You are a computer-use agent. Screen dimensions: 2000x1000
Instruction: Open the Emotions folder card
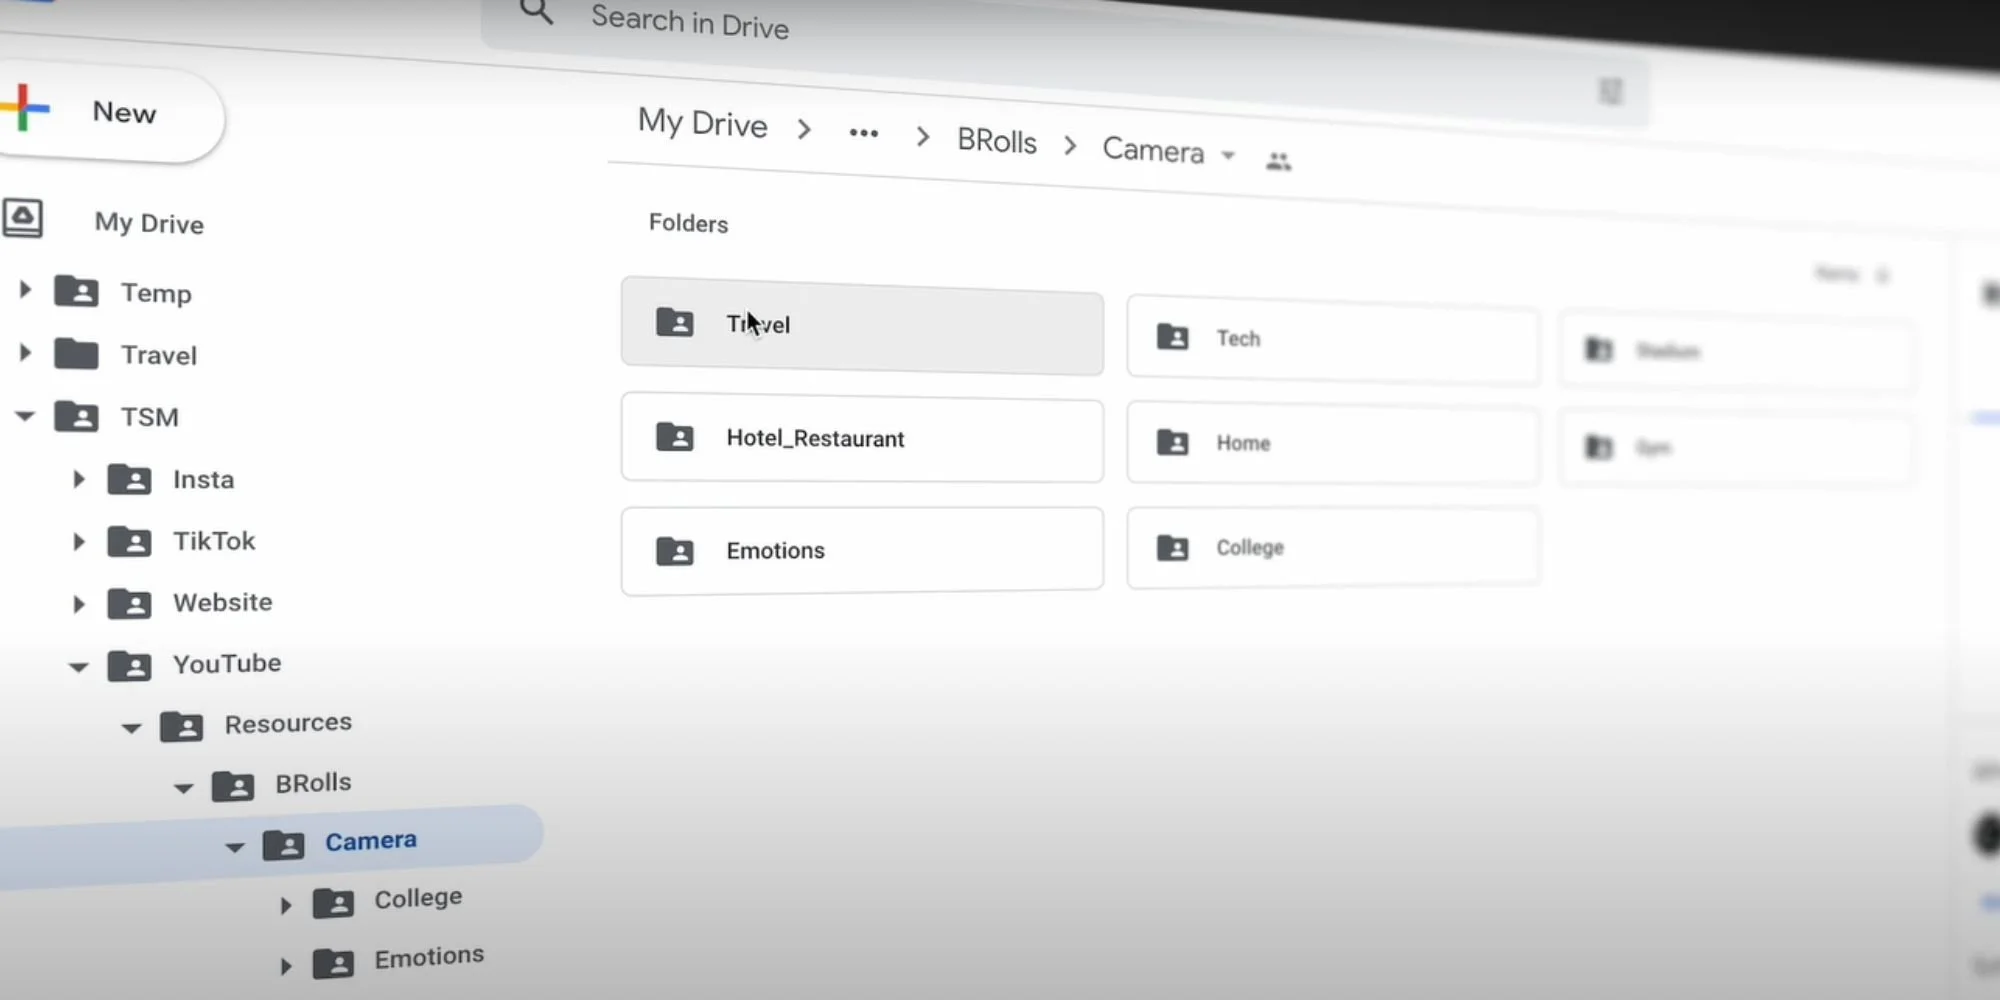coord(862,551)
